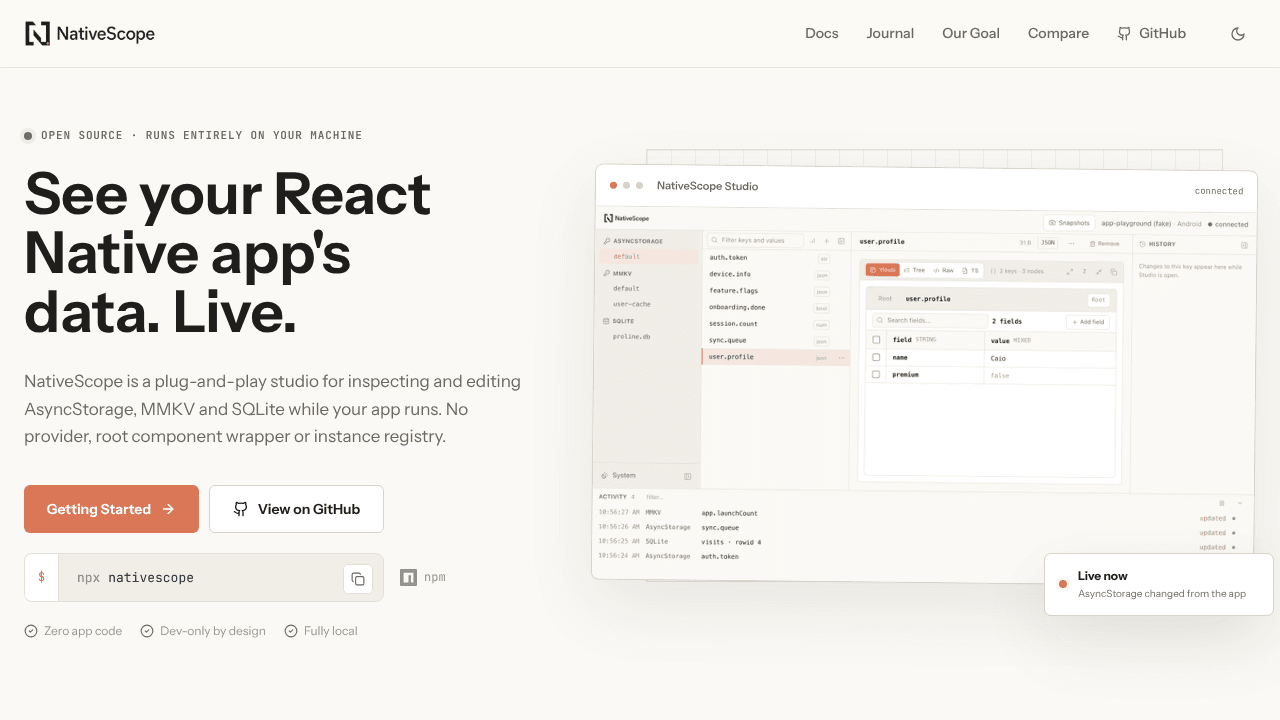
Task: Click the plus icon beside key filter
Action: pyautogui.click(x=826, y=241)
